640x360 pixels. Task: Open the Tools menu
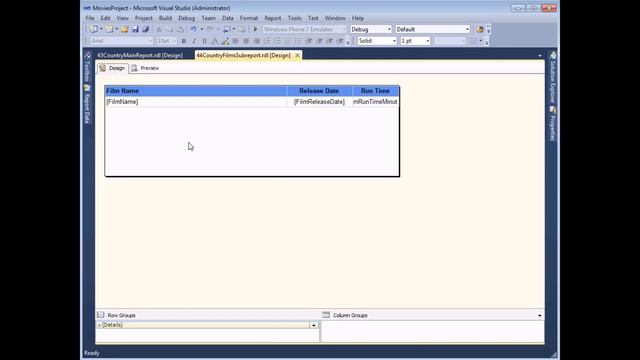pos(294,18)
